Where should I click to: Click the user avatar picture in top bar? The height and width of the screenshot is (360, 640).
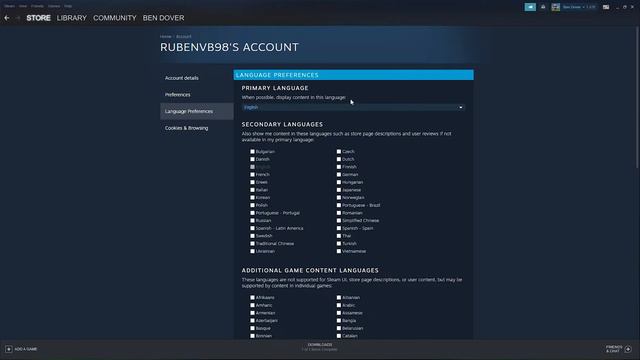(556, 7)
